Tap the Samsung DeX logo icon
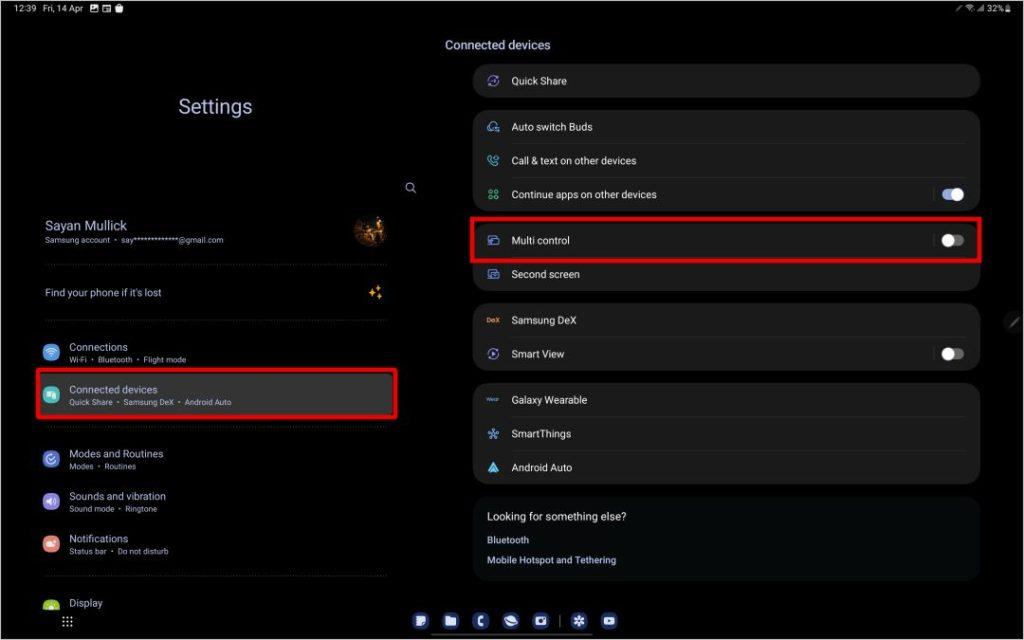The image size is (1024, 640). pos(493,320)
